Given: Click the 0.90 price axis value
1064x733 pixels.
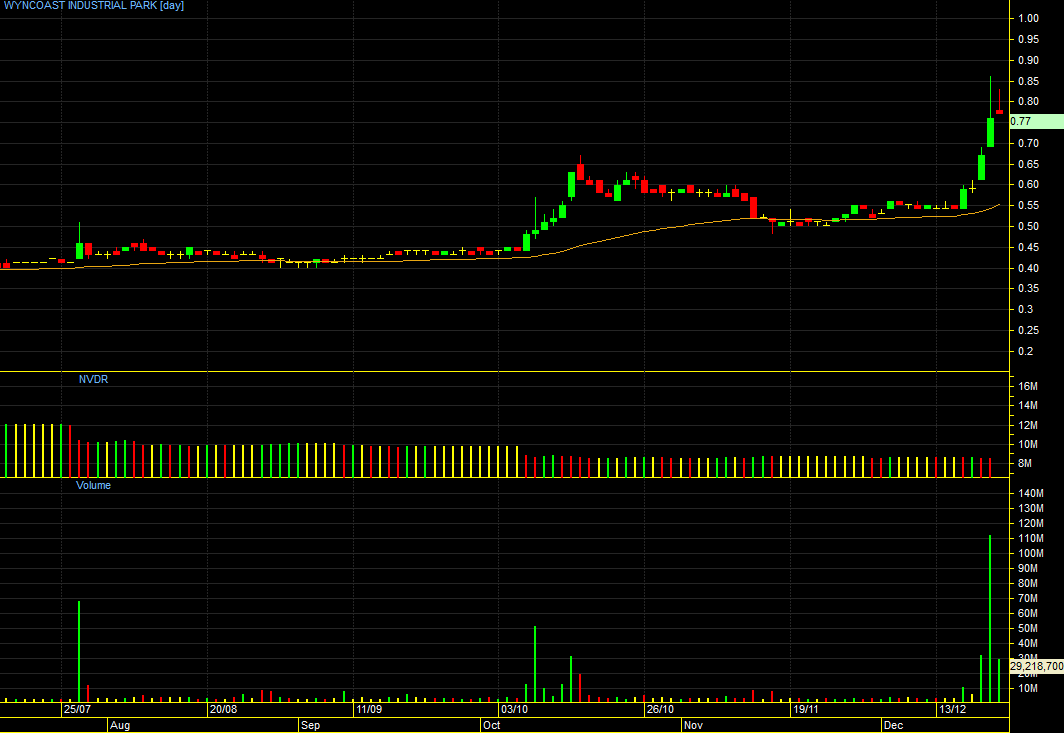Looking at the screenshot, I should click(x=1029, y=60).
